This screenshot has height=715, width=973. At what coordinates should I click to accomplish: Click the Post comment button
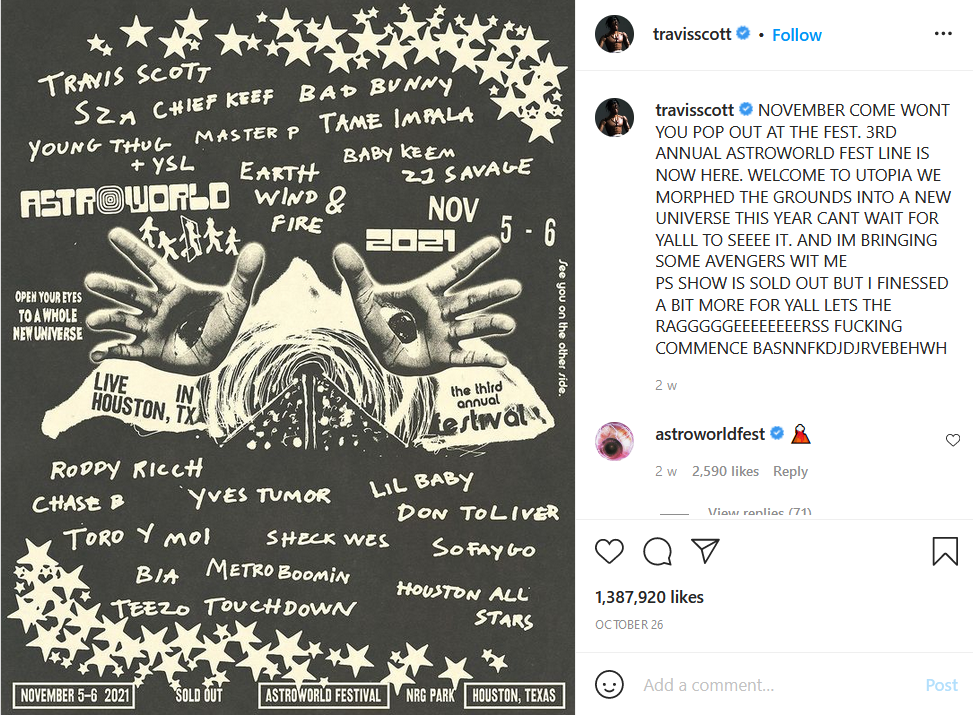941,685
